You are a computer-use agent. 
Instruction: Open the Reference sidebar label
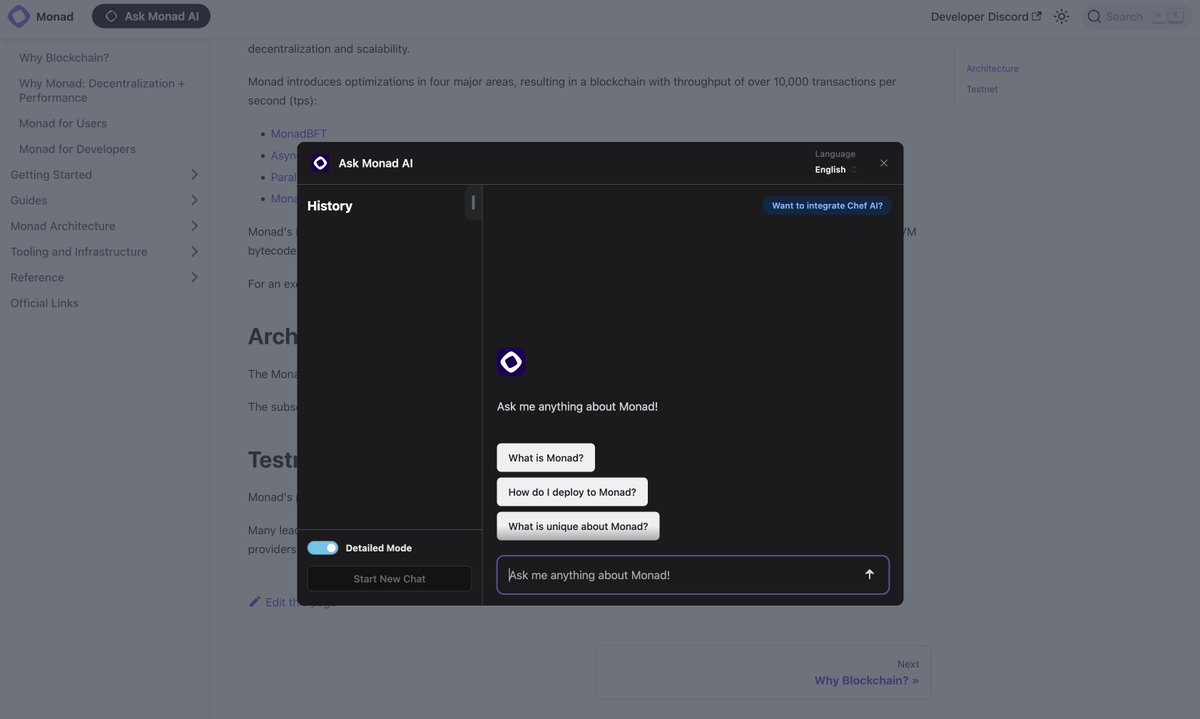pyautogui.click(x=37, y=278)
